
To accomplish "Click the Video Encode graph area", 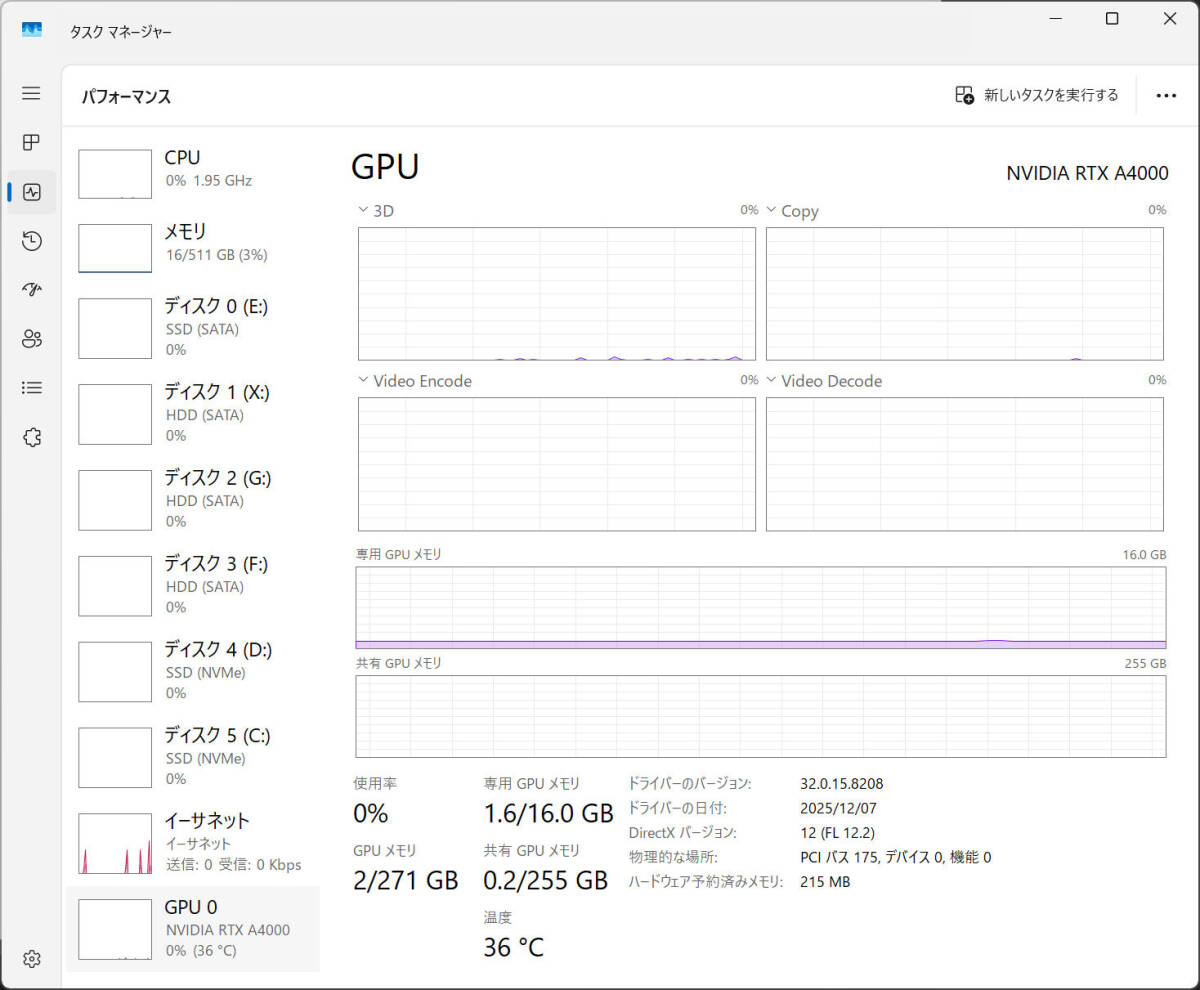I will click(x=557, y=464).
